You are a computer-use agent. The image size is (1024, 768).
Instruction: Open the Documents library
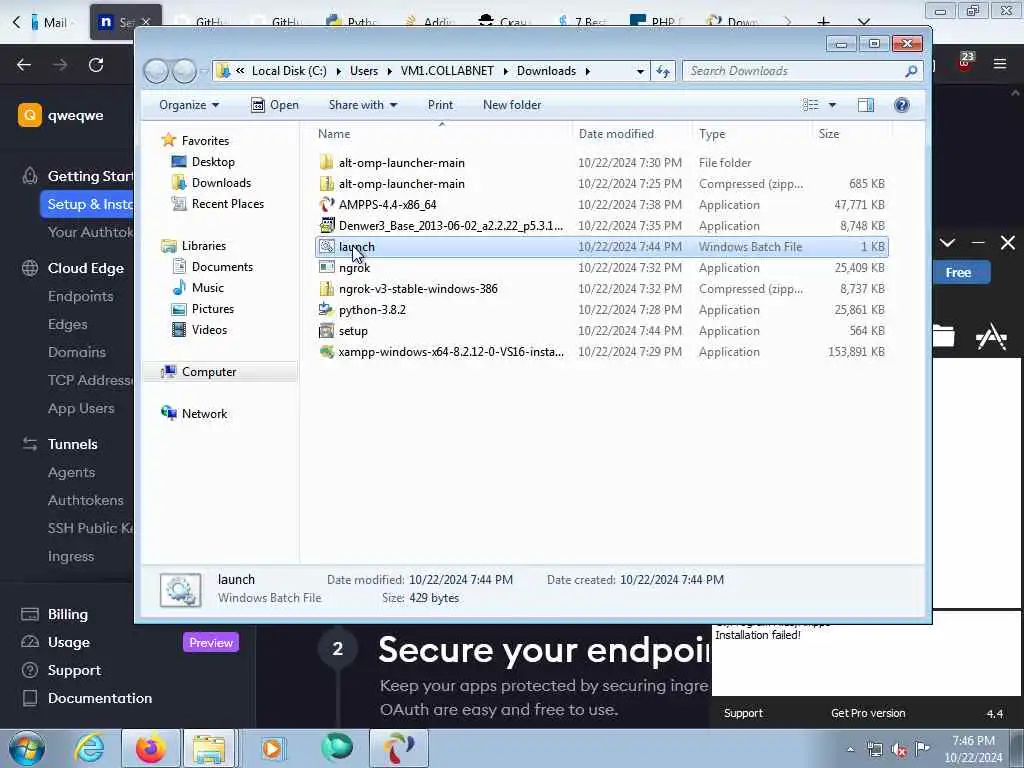click(222, 266)
